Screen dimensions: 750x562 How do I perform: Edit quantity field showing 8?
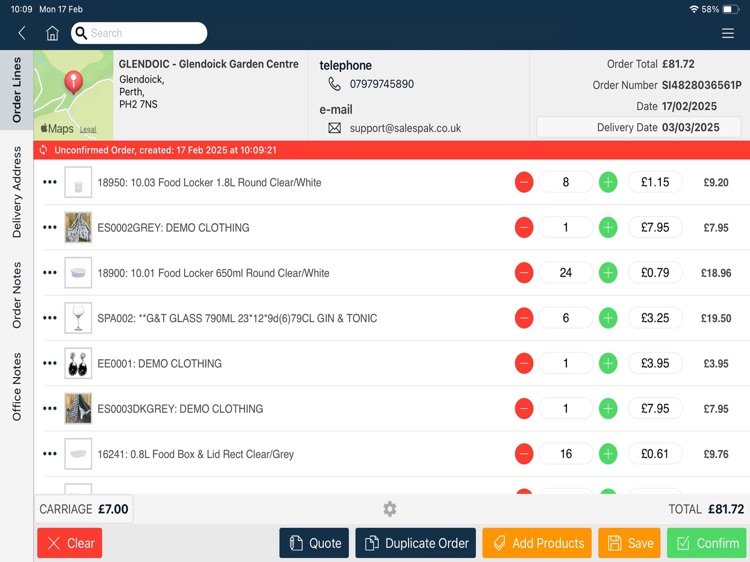pos(566,182)
